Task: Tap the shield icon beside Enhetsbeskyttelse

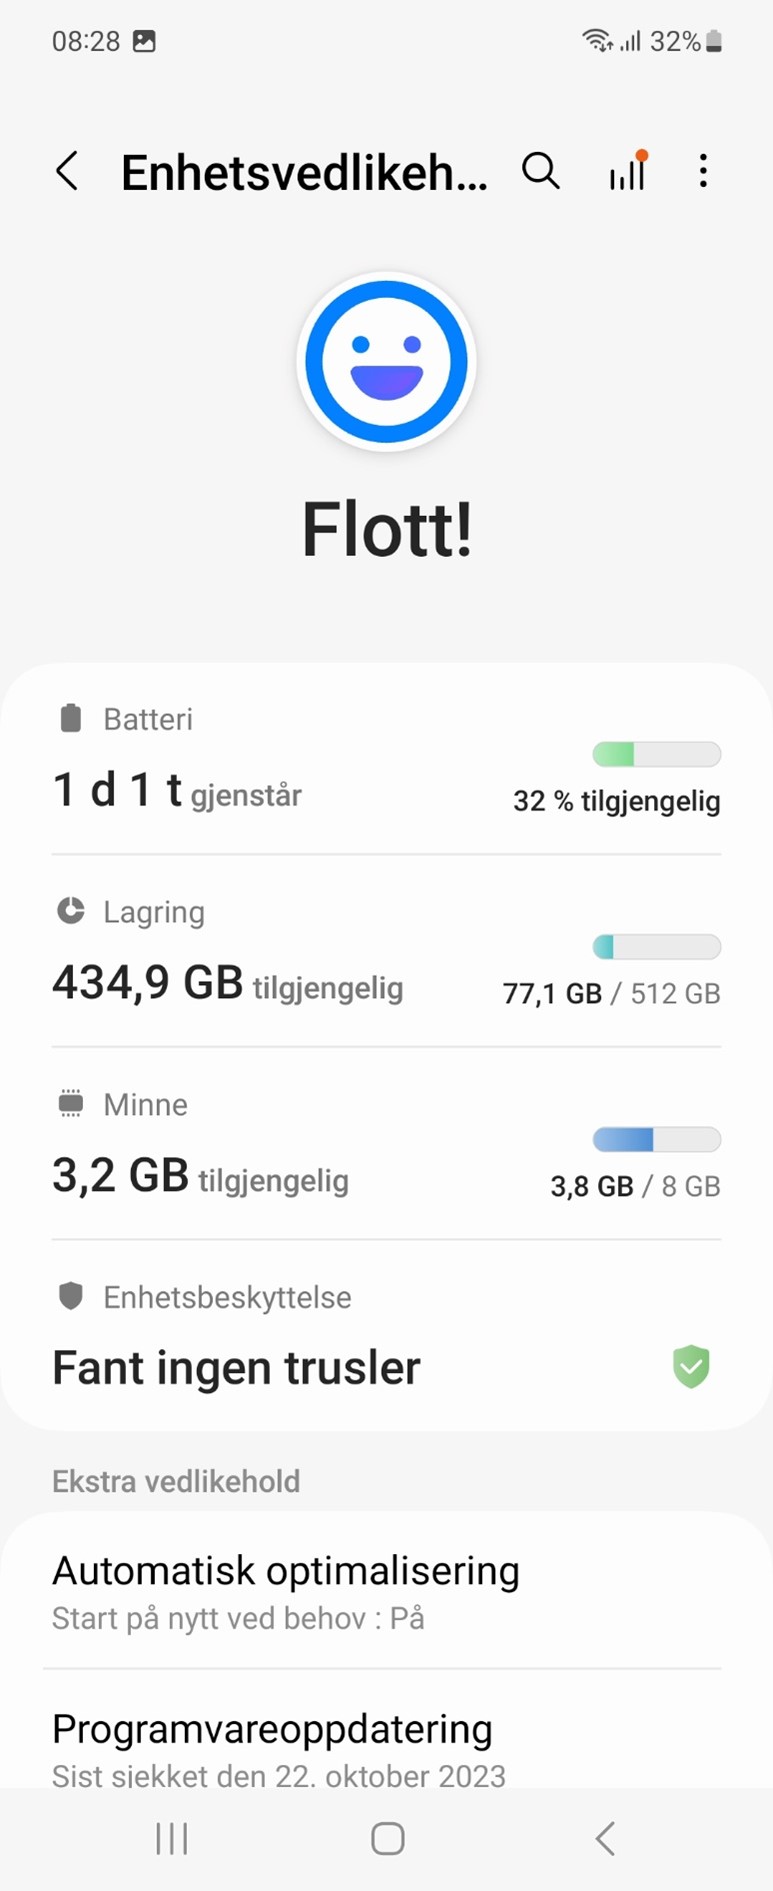Action: (x=70, y=1296)
